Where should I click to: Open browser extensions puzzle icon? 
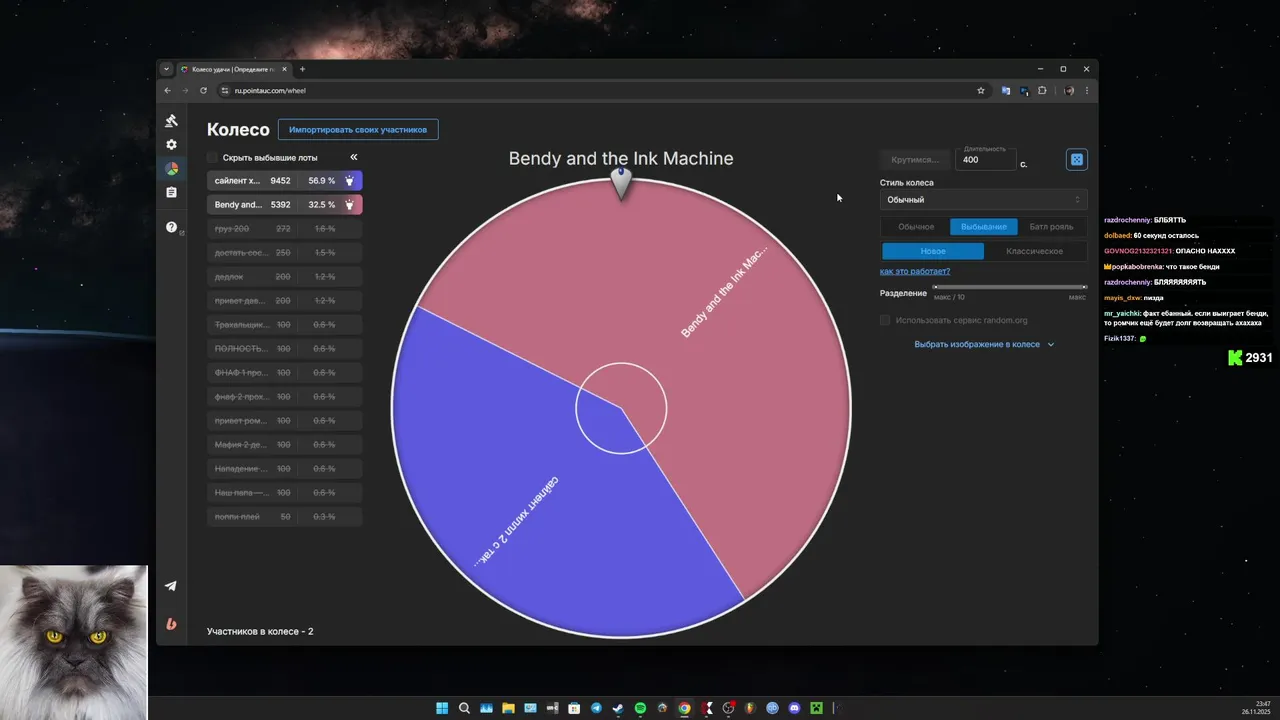[x=1042, y=90]
